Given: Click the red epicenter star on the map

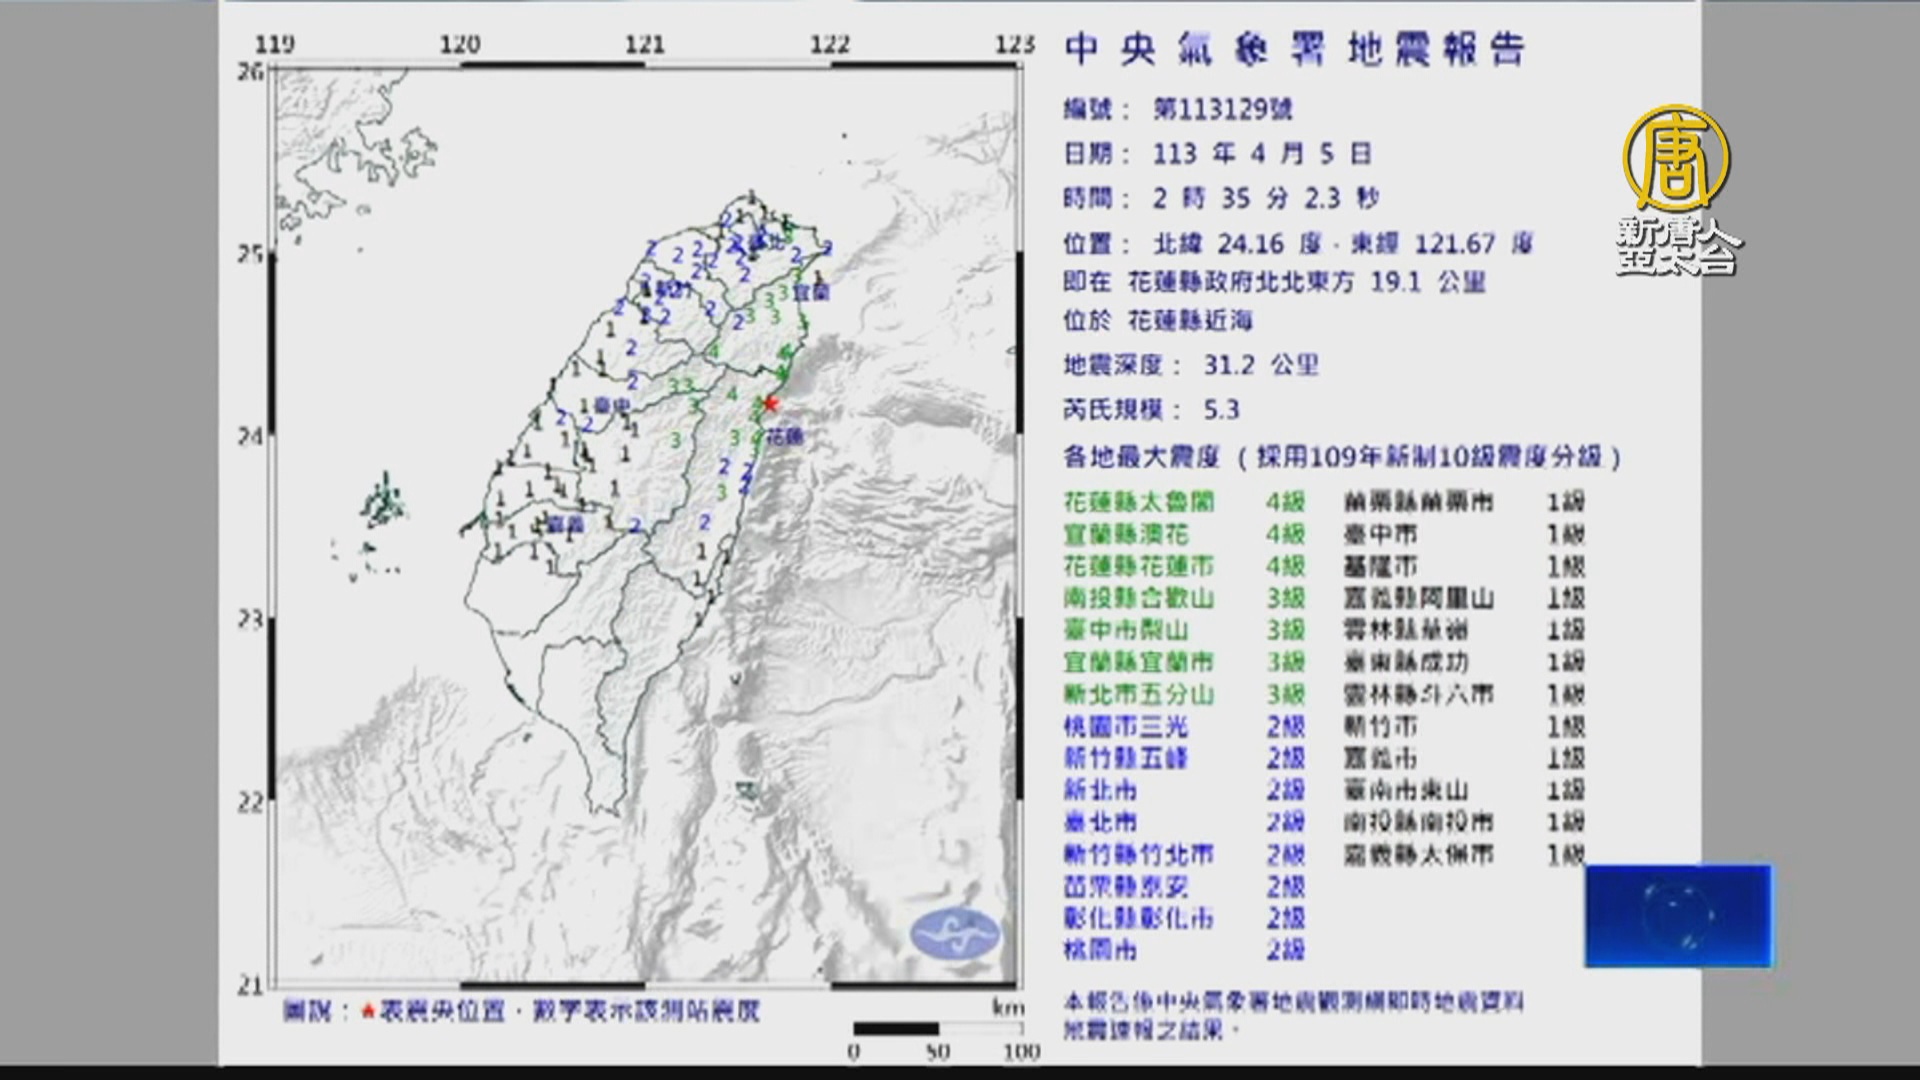Looking at the screenshot, I should coord(769,403).
